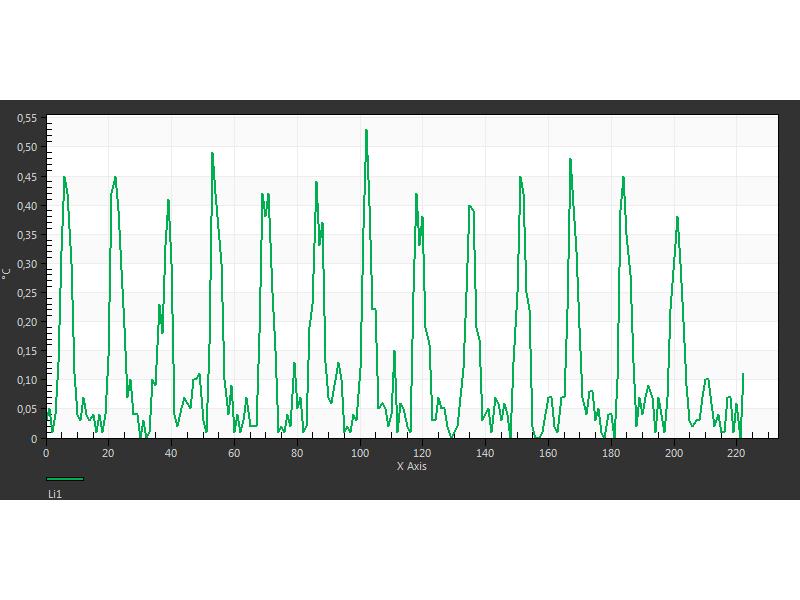Click the 0,05 y-axis tick label
This screenshot has height=600, width=800.
27,410
